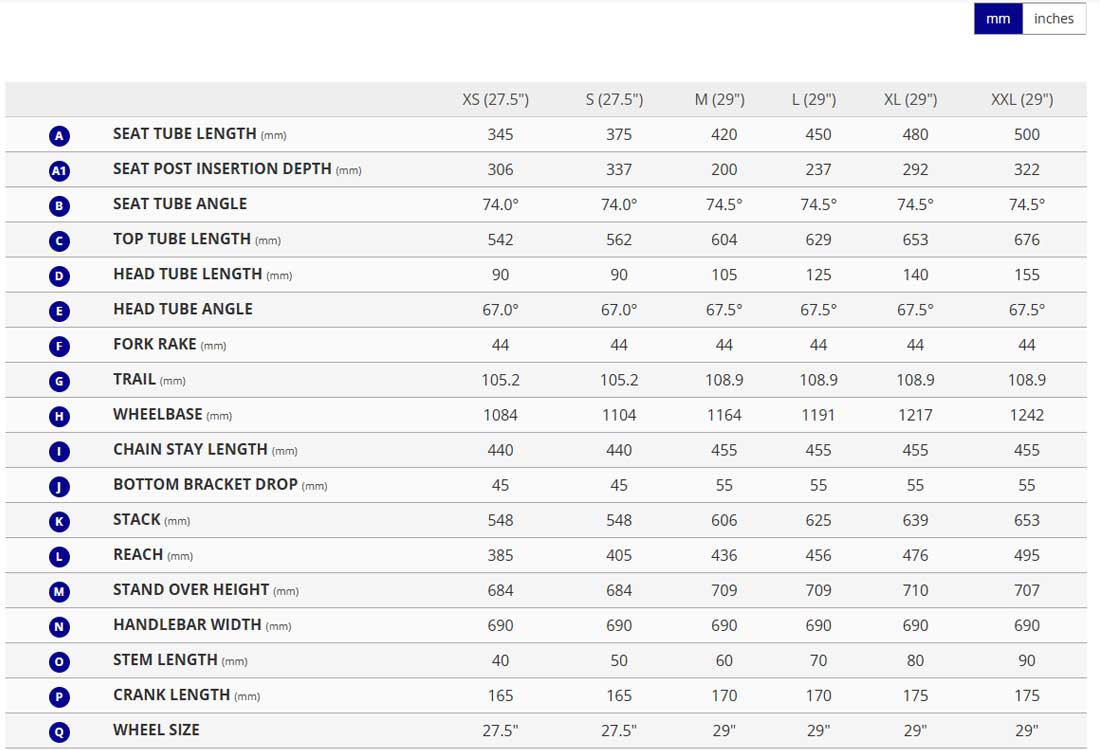The height and width of the screenshot is (750, 1100).
Task: Click the H icon next to Wheelbase
Action: (60, 415)
